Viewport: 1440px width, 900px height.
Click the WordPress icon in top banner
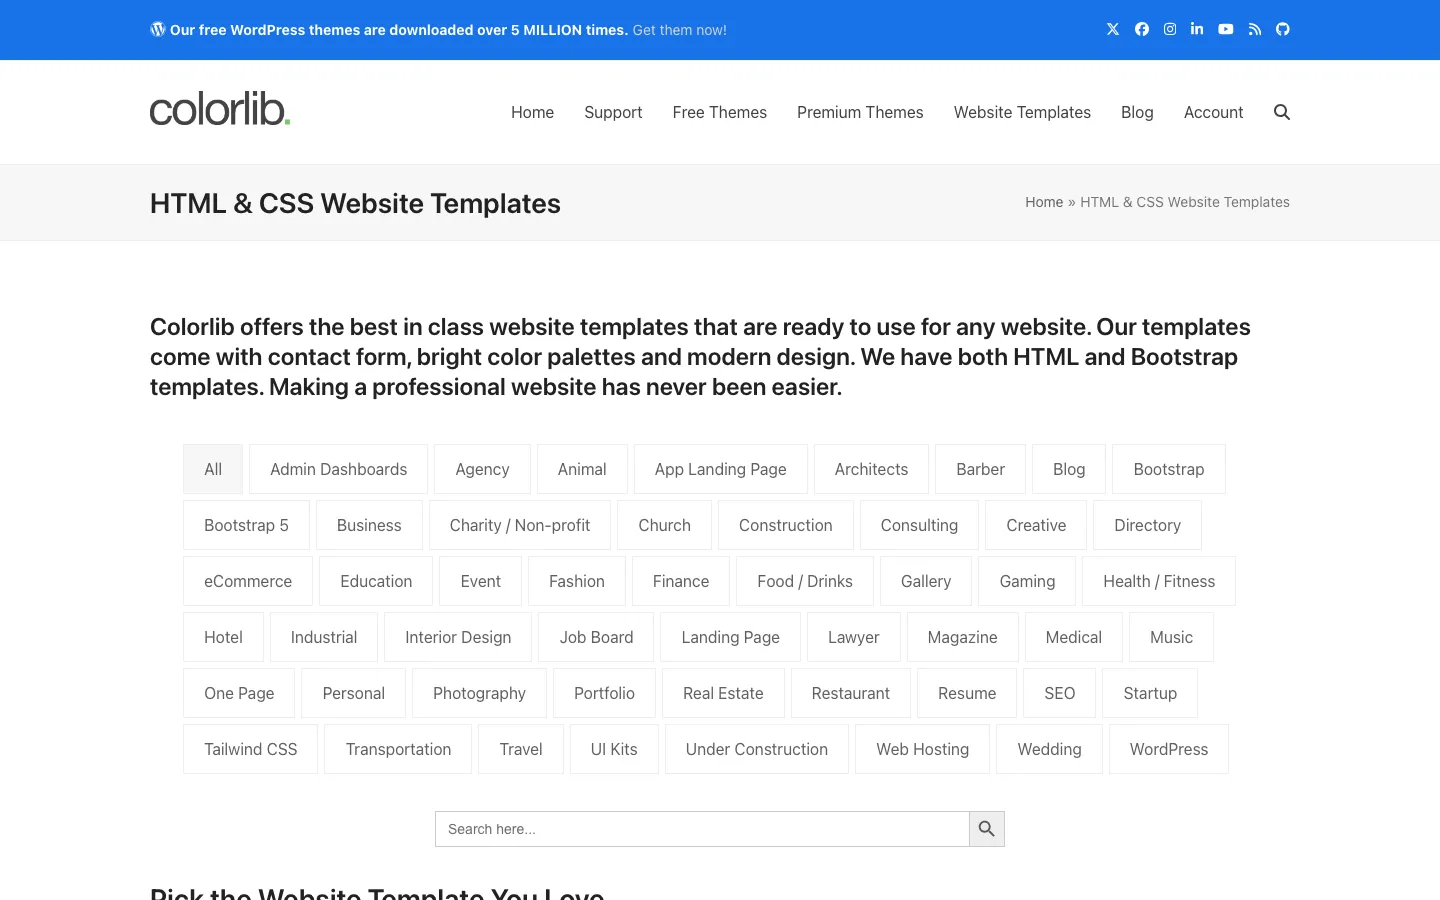[x=158, y=29]
